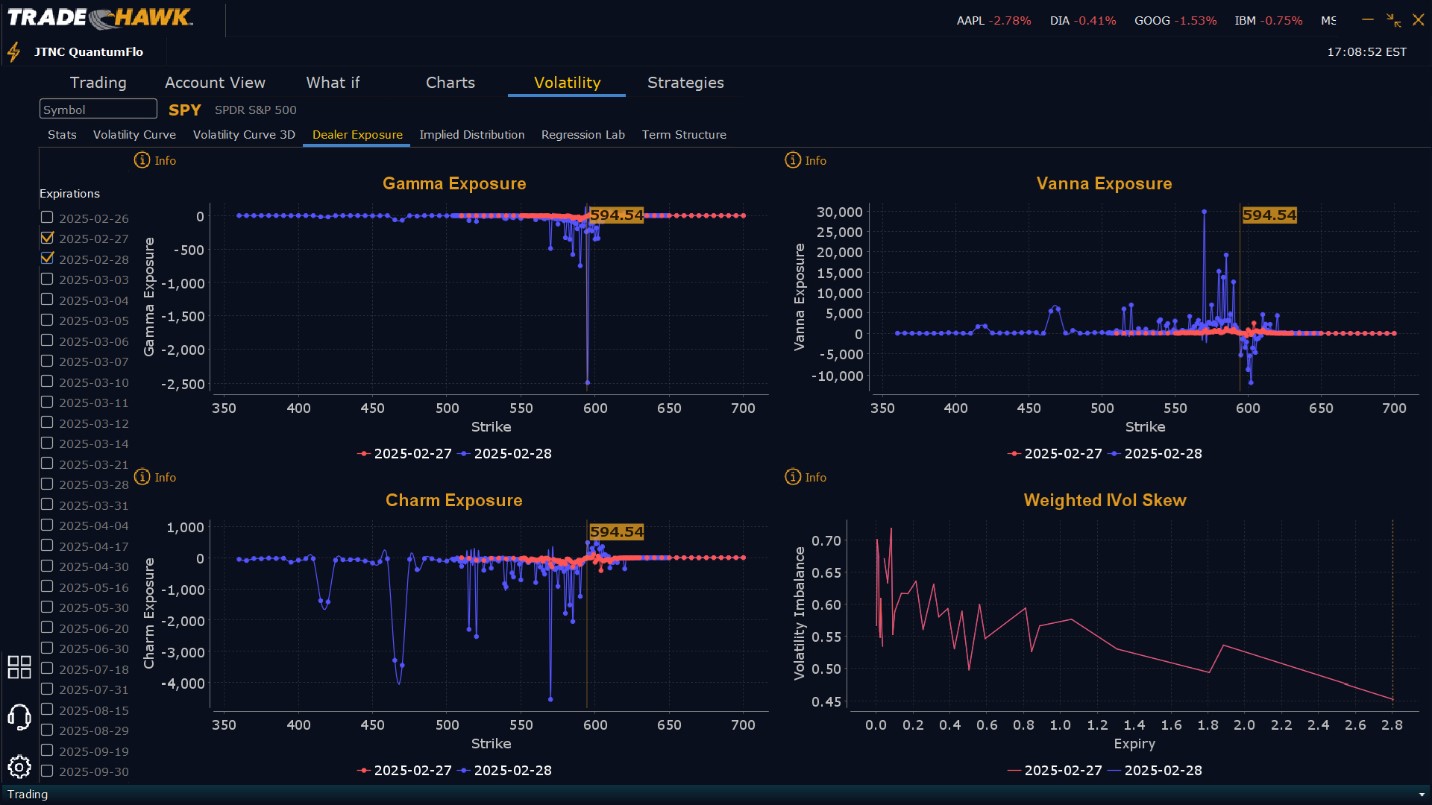Open the settings gear icon
The image size is (1432, 805).
tap(19, 767)
